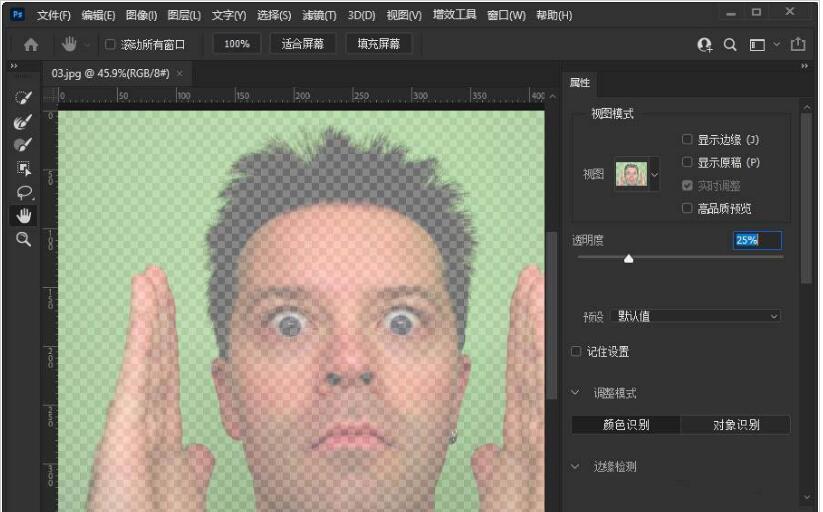Click the 适合屏幕 button
Image resolution: width=823 pixels, height=512 pixels.
303,44
